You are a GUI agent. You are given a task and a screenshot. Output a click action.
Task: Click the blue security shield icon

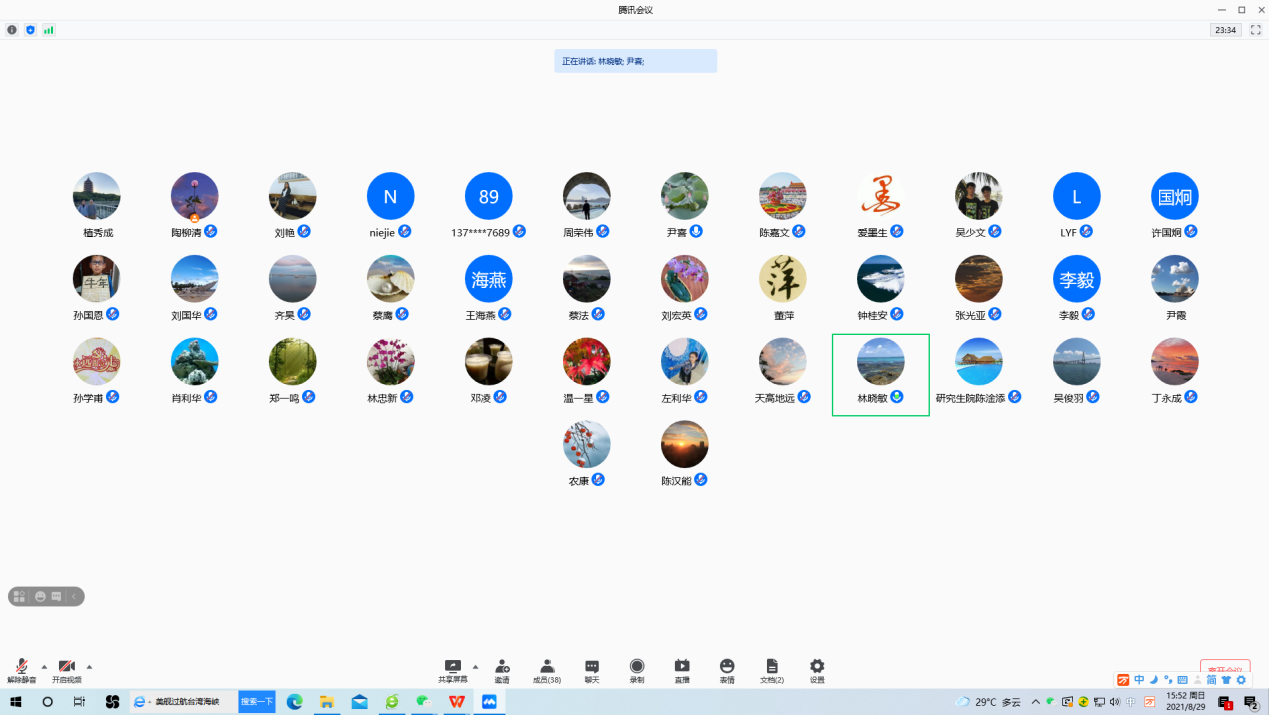tap(30, 30)
